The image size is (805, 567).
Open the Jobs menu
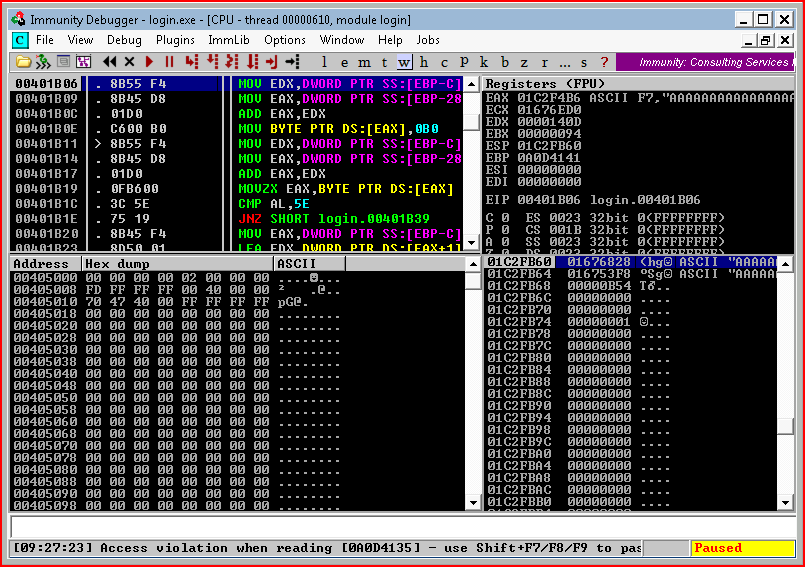coord(428,40)
